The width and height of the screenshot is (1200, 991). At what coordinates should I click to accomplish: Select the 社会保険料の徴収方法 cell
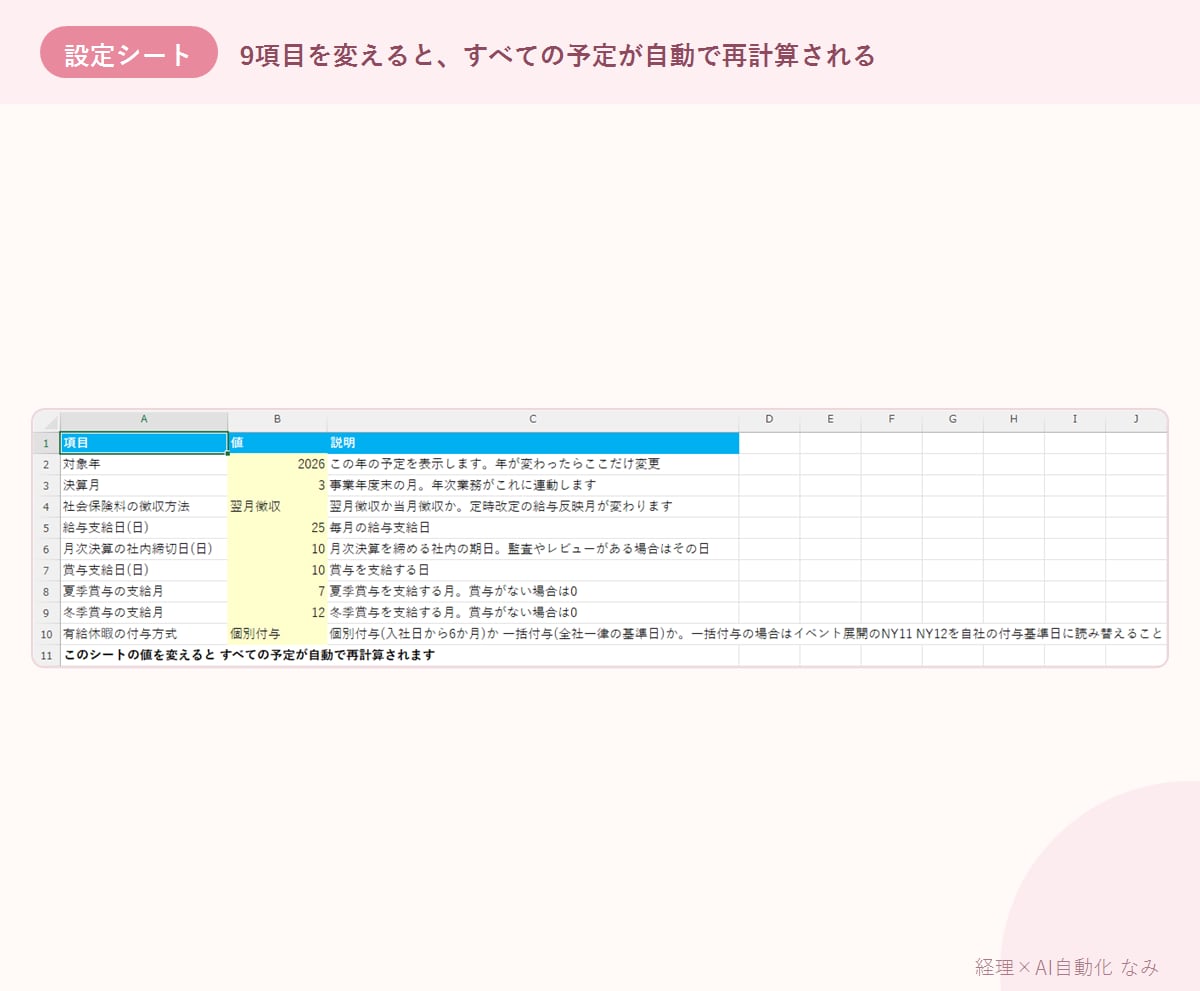click(144, 506)
